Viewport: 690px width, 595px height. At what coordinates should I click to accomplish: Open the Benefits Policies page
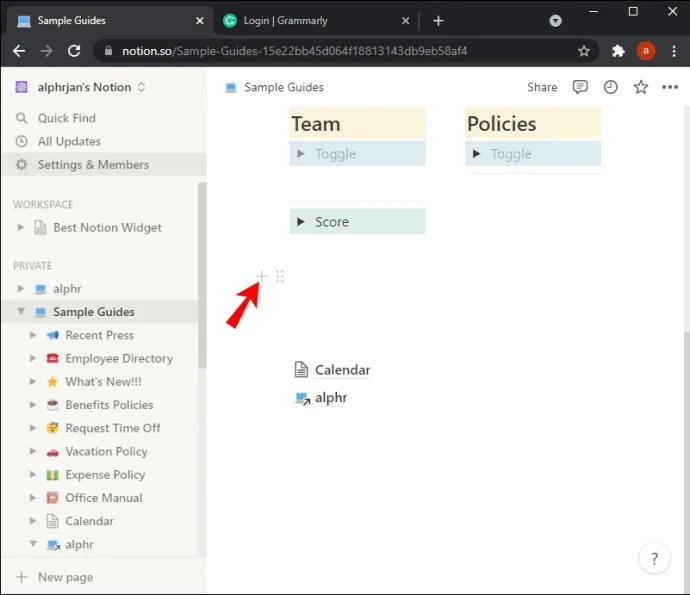109,405
